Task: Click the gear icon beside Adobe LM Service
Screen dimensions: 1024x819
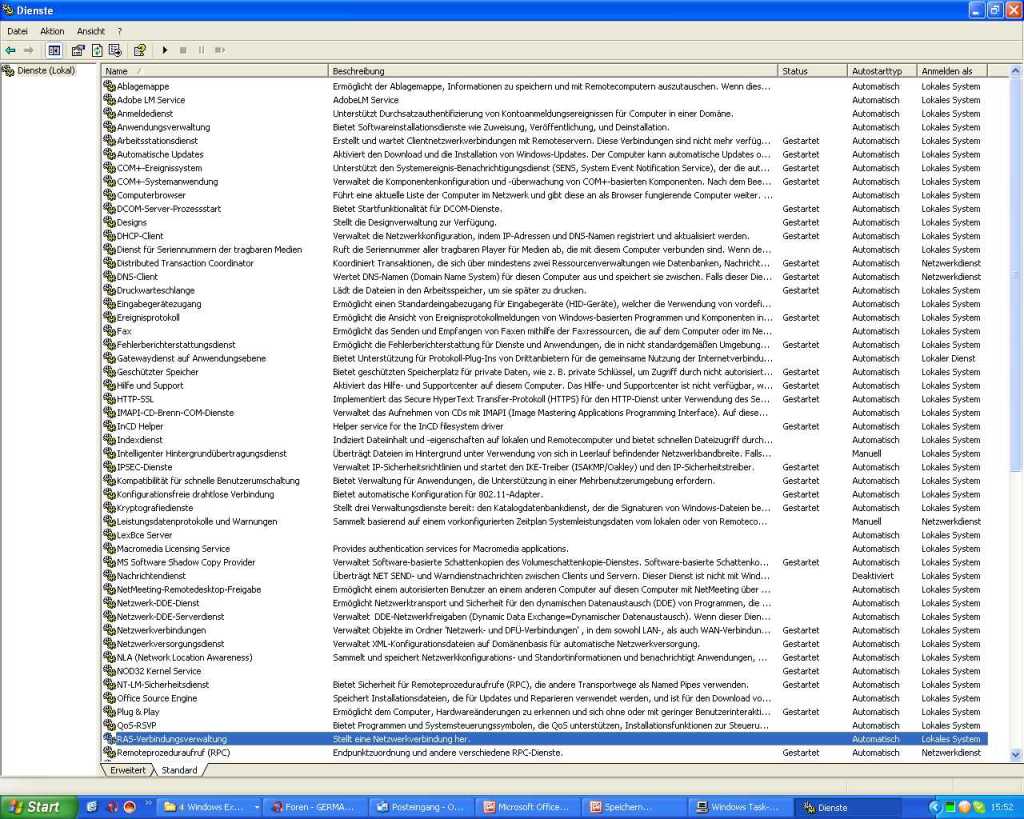Action: [x=109, y=99]
